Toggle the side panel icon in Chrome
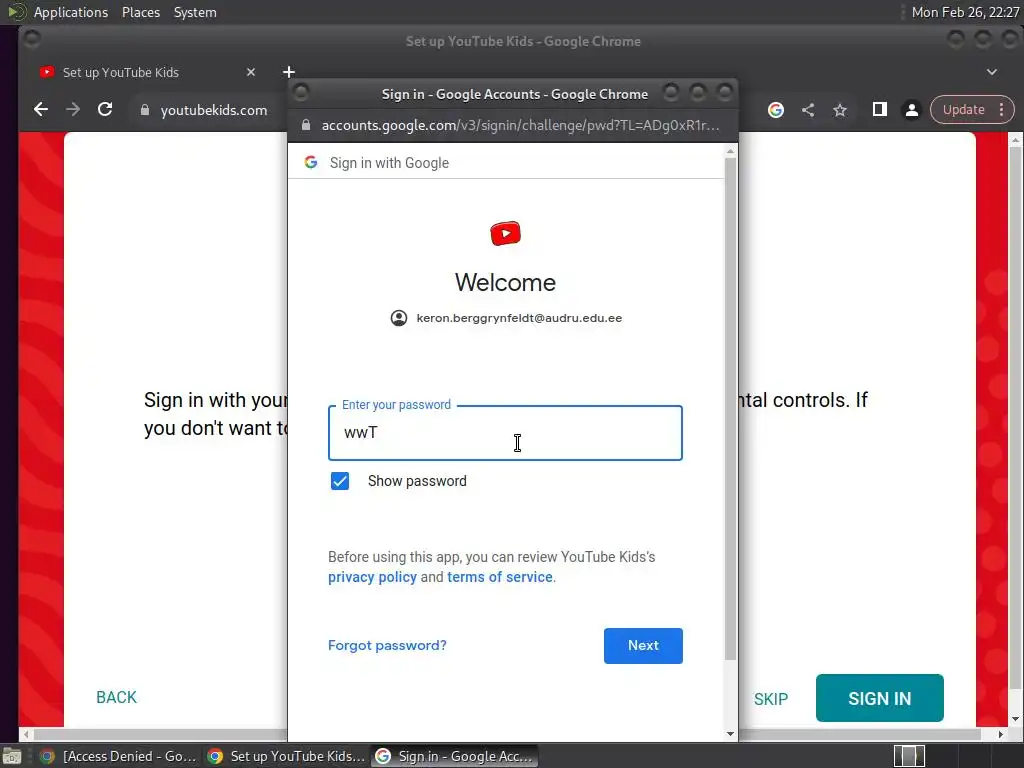This screenshot has height=768, width=1024. (x=880, y=109)
